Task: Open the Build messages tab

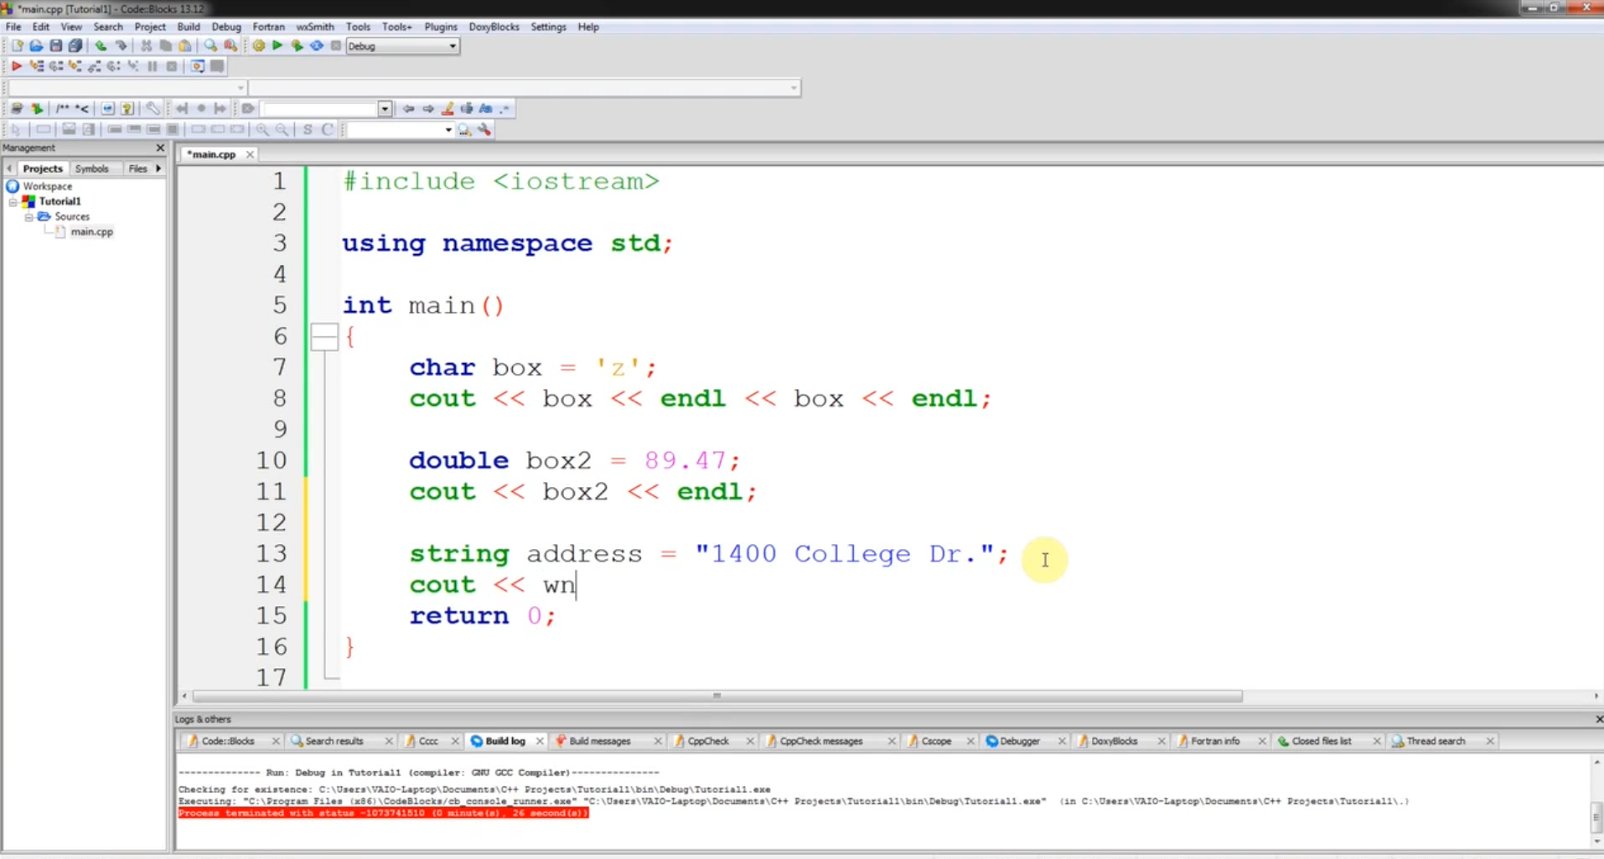Action: click(599, 741)
